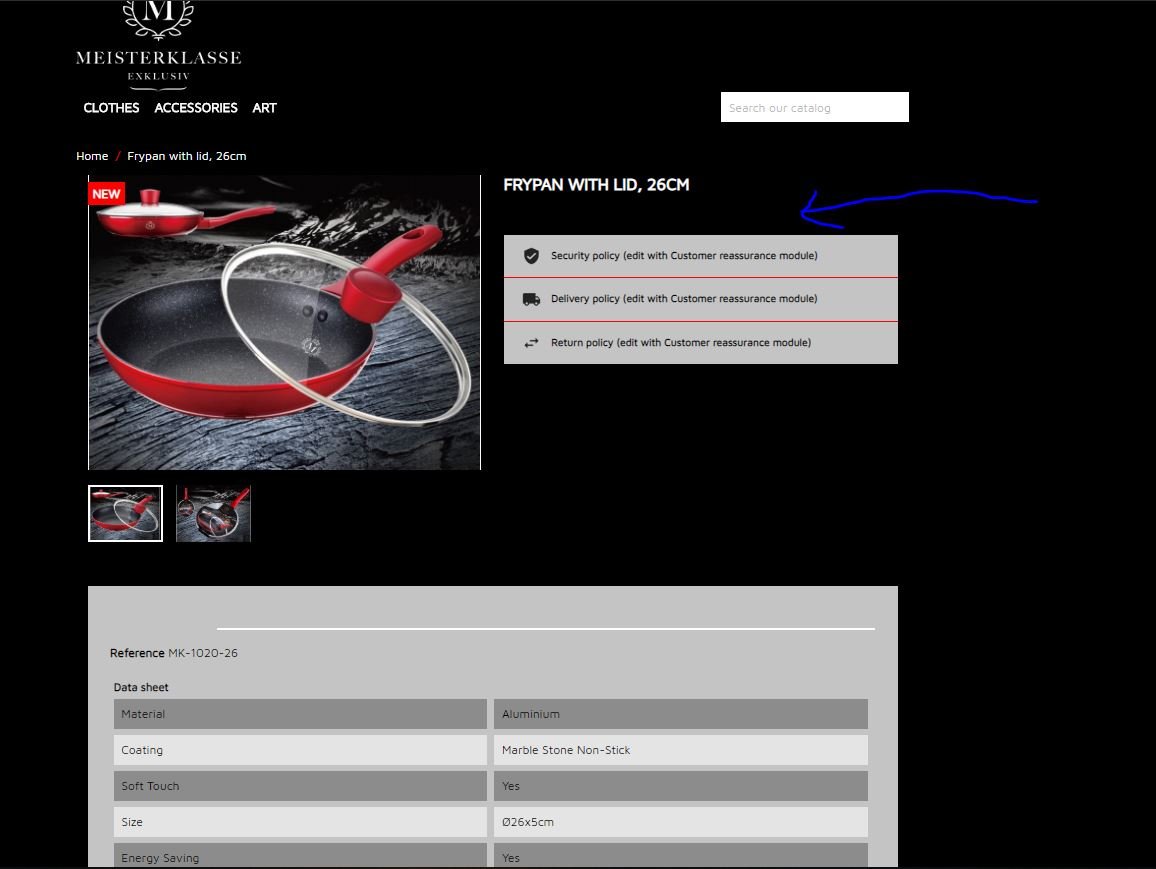Click the Meisterklasse Exklusiv logo
1156x869 pixels.
(159, 45)
